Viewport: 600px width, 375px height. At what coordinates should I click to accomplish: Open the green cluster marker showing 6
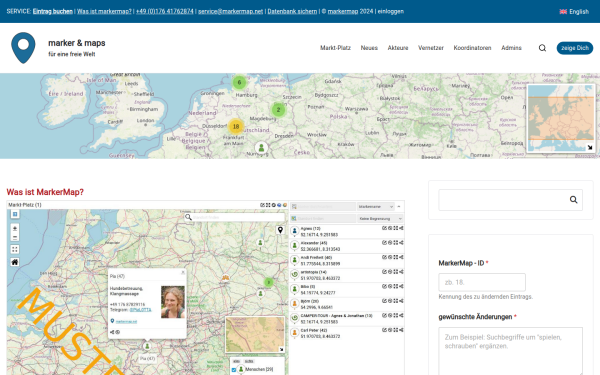click(x=239, y=82)
